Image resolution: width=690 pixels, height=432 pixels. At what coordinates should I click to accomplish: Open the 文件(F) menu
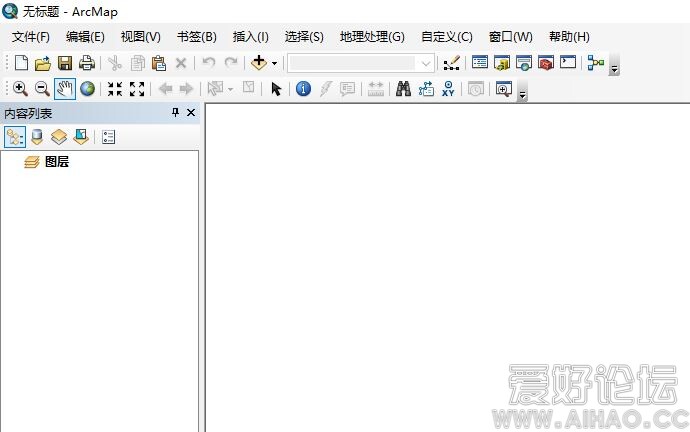point(30,37)
